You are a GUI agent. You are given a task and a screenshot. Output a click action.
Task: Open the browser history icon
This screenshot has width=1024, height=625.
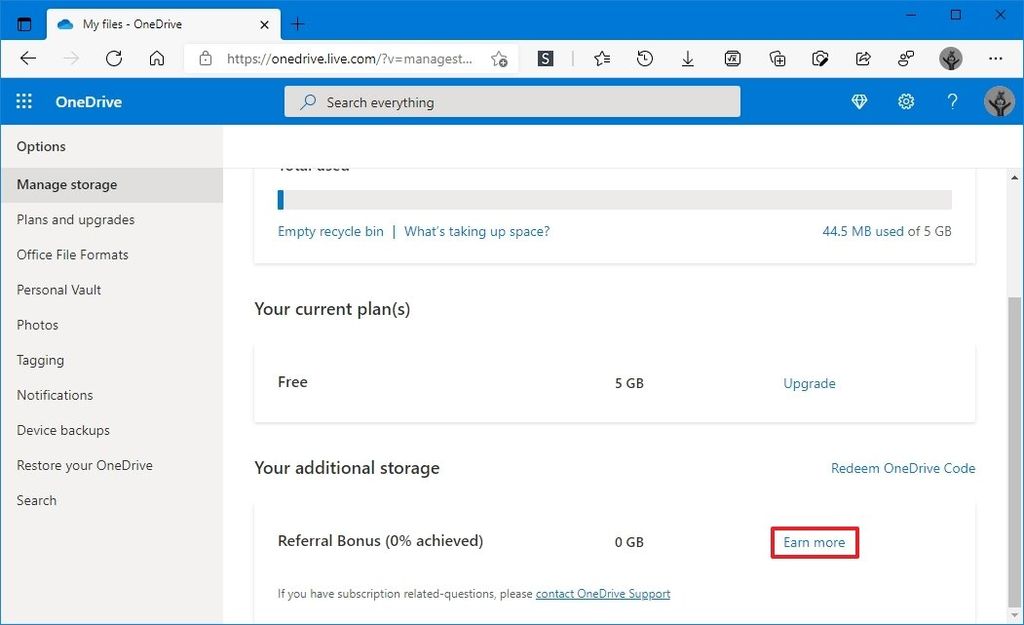tap(644, 58)
